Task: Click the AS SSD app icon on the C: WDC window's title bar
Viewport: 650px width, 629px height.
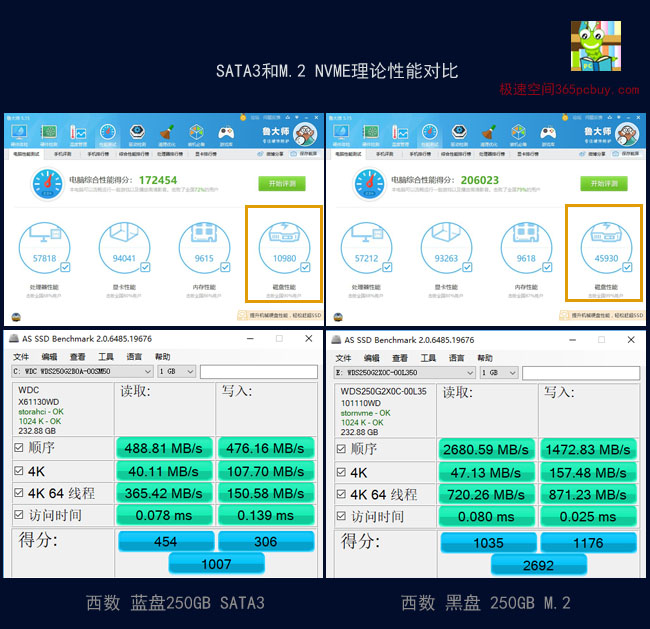Action: point(14,339)
